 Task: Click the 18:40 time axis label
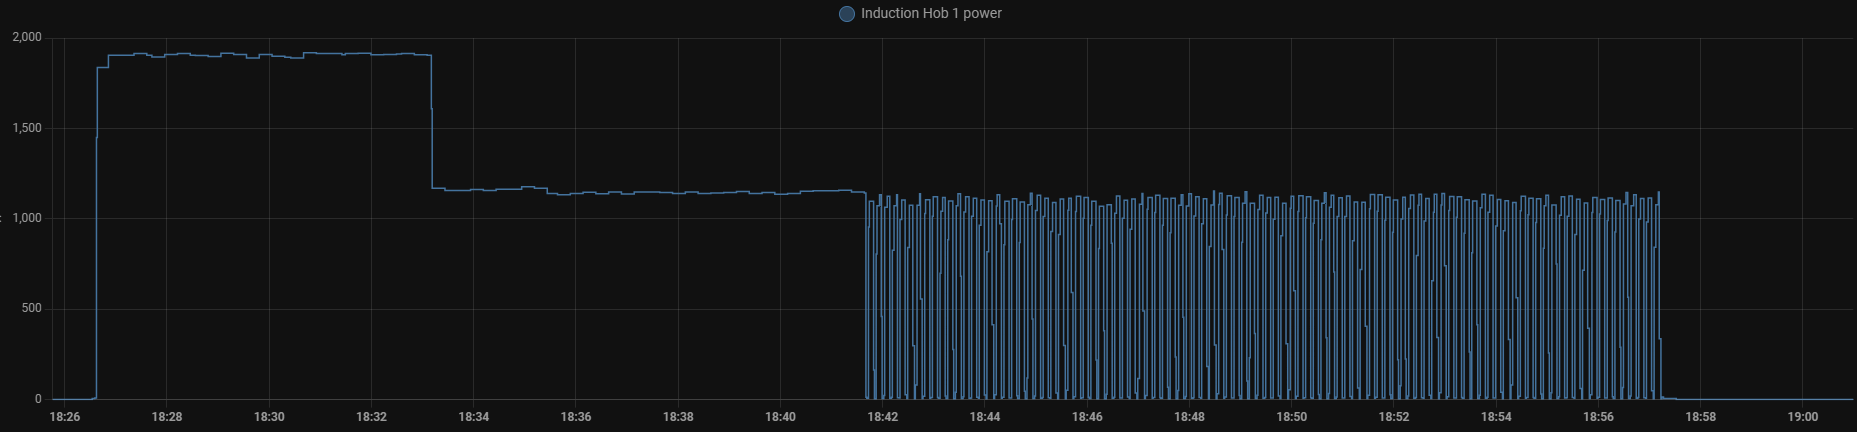pyautogui.click(x=780, y=417)
